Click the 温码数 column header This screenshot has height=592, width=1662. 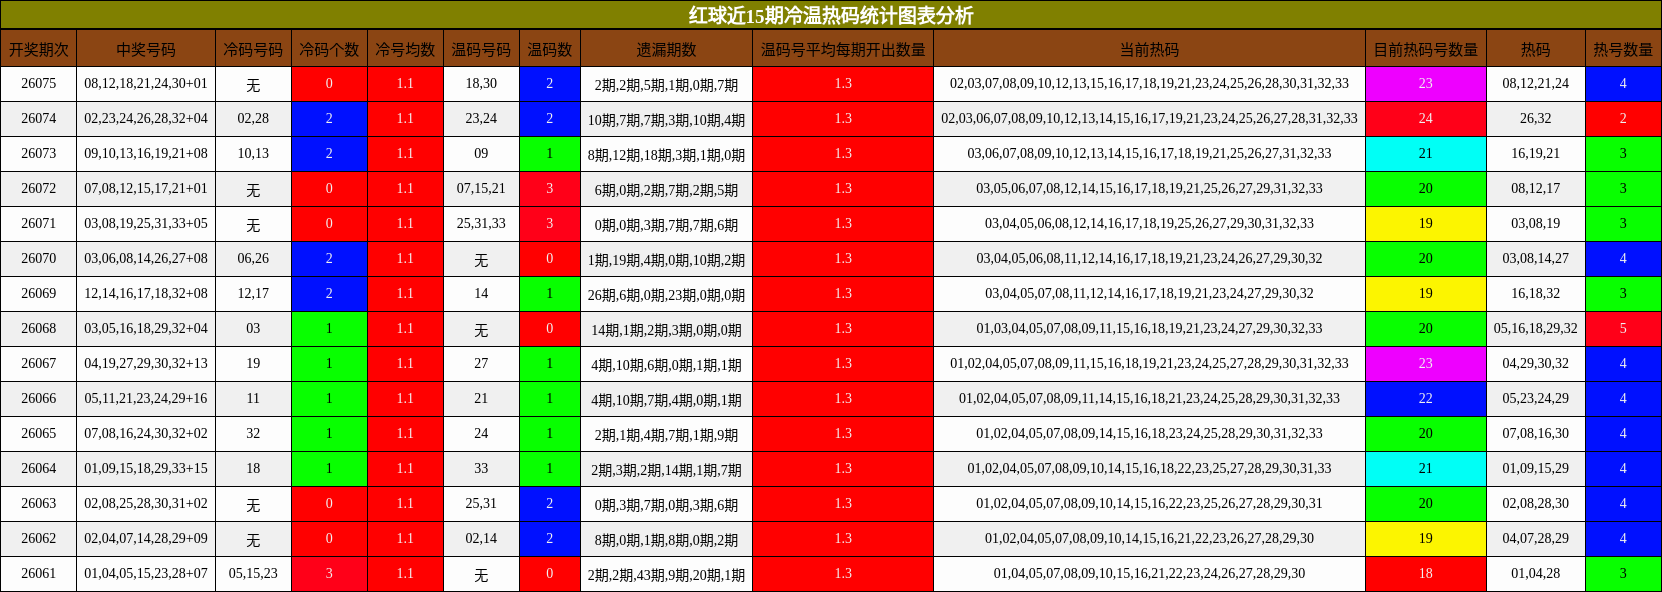click(549, 49)
